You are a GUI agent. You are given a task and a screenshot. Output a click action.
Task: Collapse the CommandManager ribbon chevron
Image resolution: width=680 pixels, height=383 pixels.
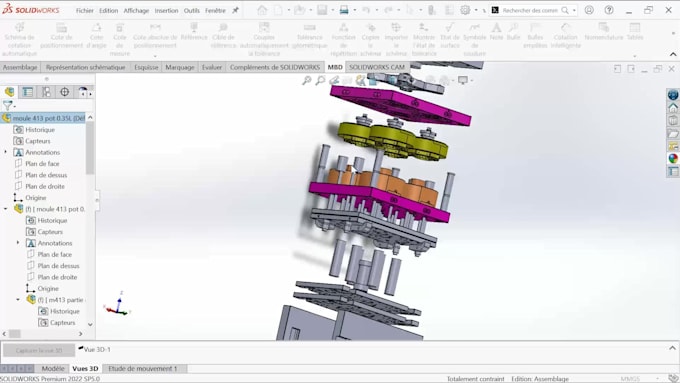coord(673,54)
